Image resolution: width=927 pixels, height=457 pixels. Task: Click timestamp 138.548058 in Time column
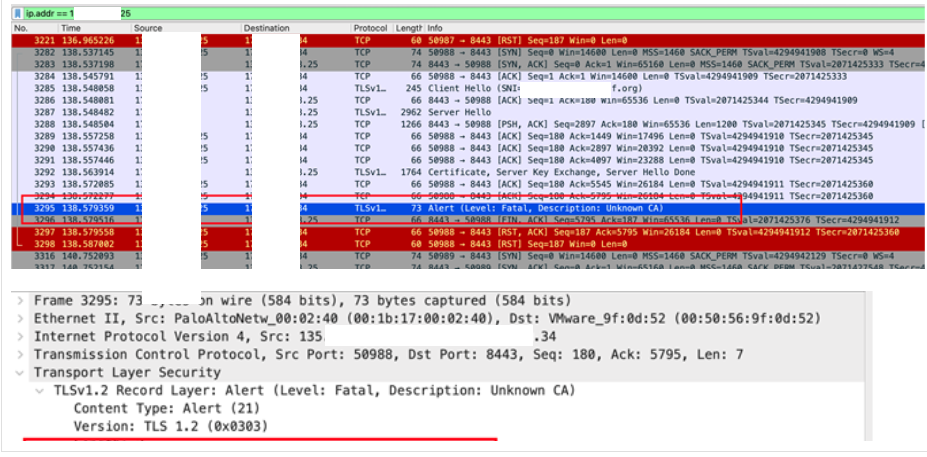click(x=87, y=88)
